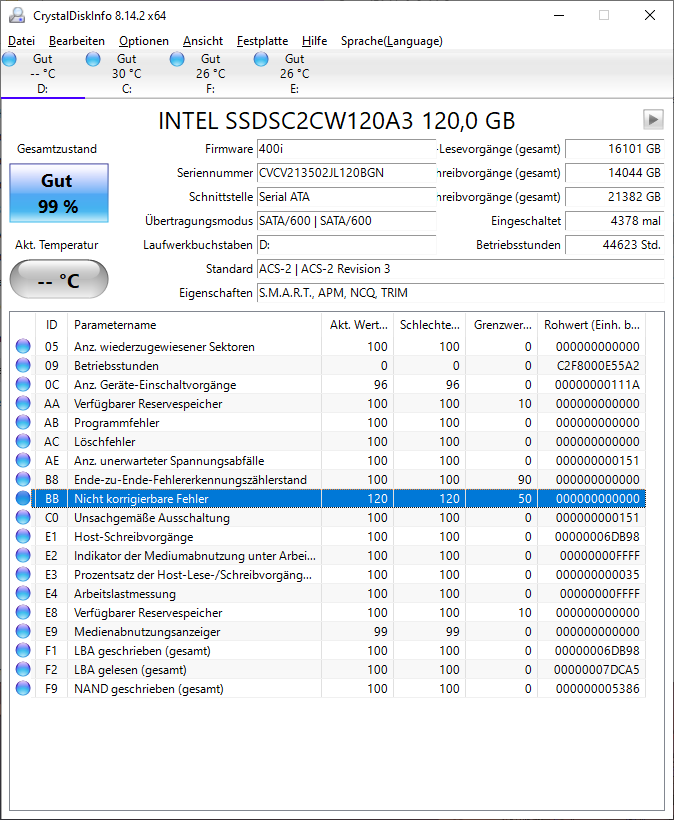Click the Übertragungsmodus SATA/600 field
Screen dimensions: 674x820
click(x=346, y=221)
